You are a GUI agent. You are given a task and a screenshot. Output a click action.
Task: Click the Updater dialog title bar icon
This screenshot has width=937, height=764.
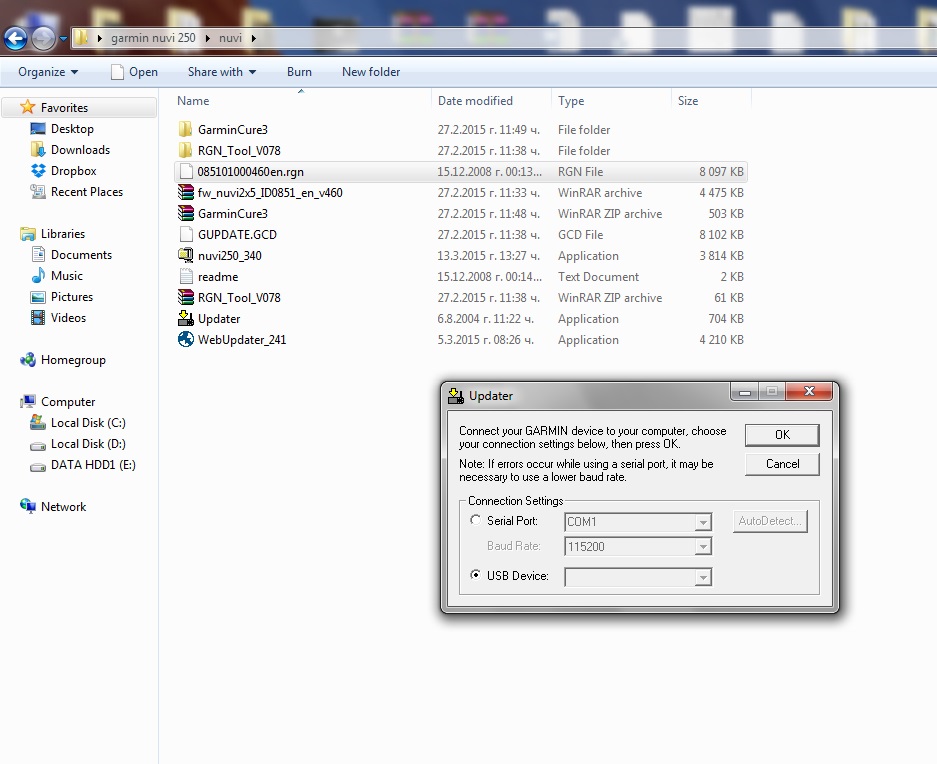point(456,395)
